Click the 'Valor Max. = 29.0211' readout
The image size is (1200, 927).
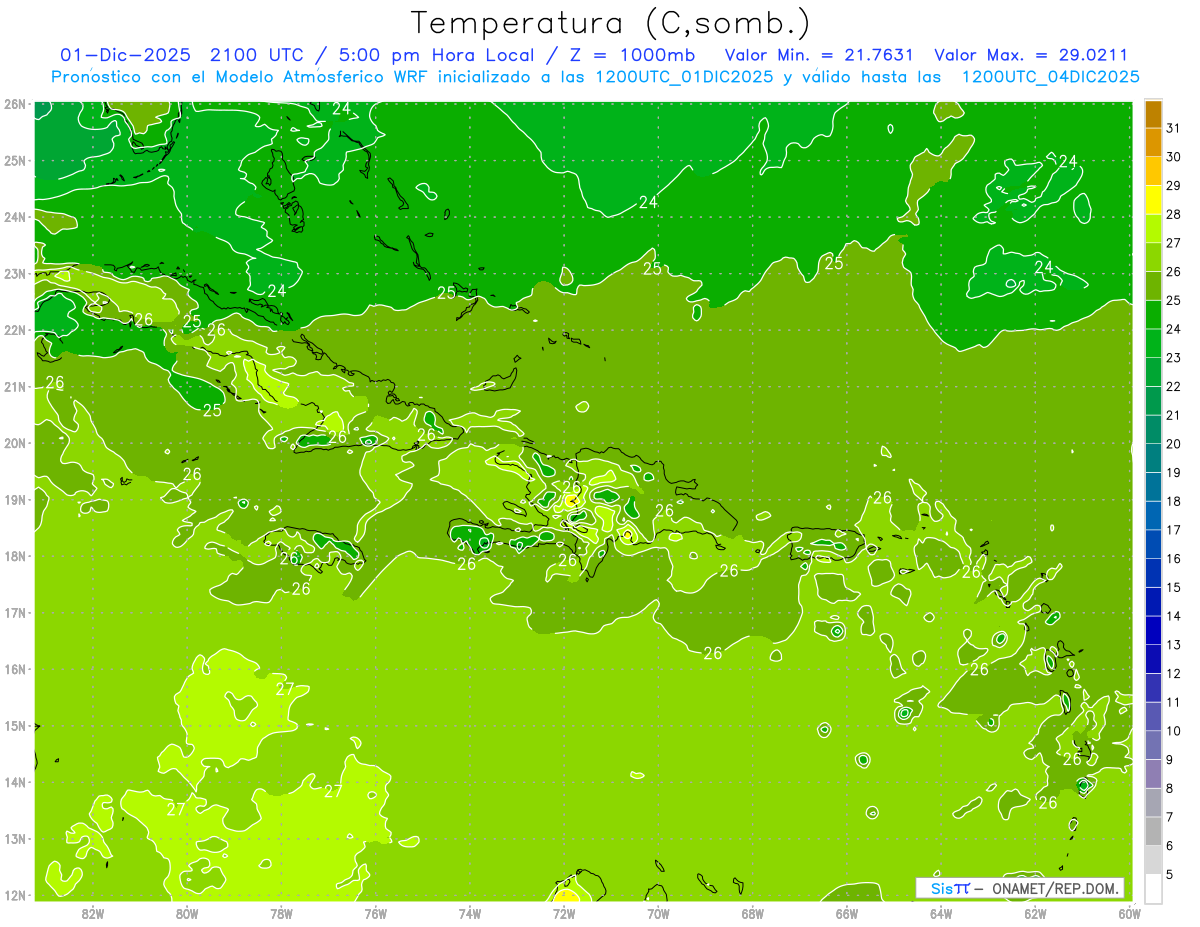pyautogui.click(x=1031, y=55)
